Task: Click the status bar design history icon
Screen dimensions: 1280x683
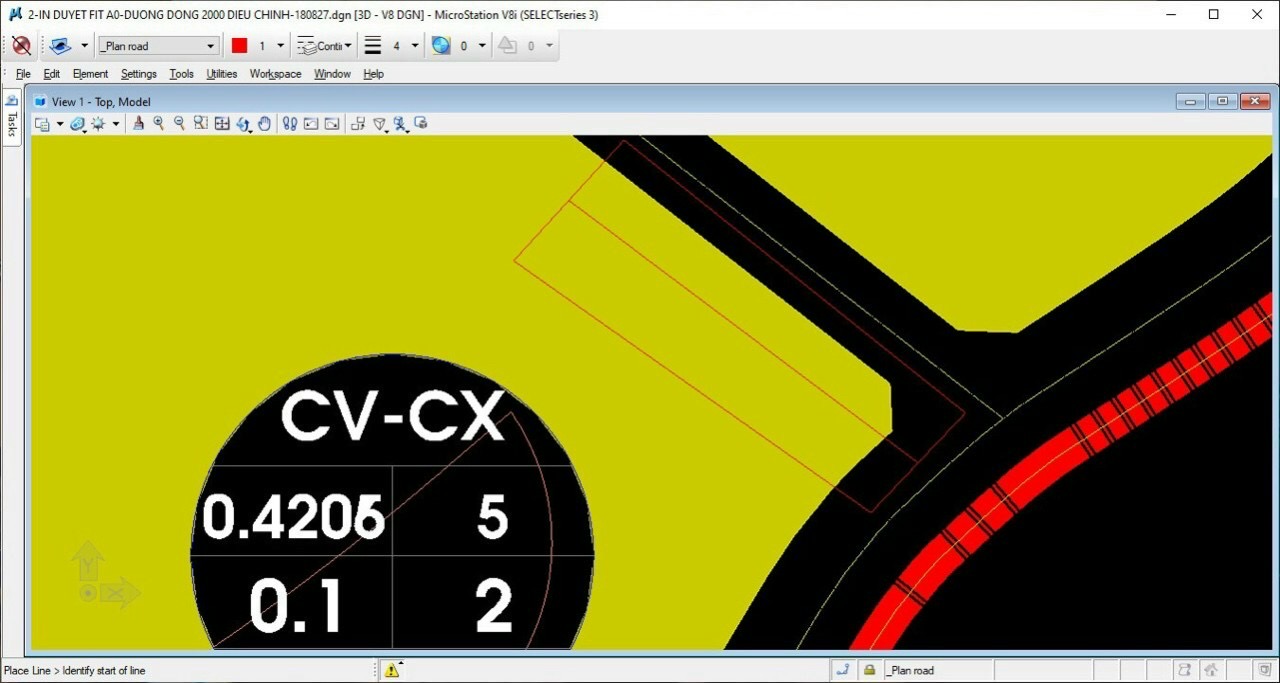Action: tap(1184, 670)
